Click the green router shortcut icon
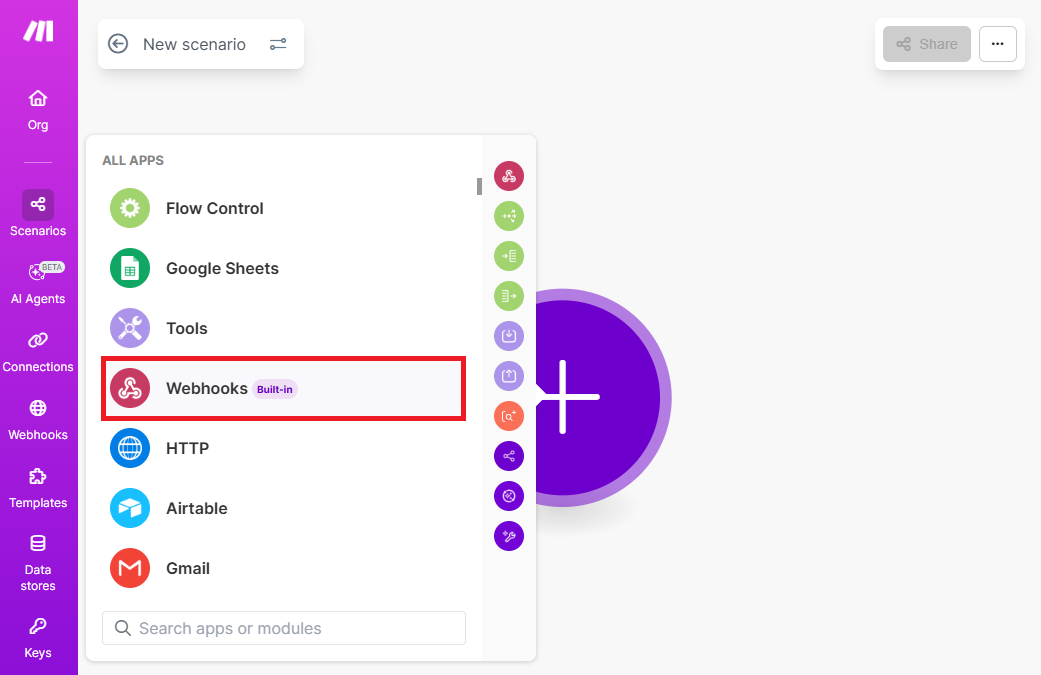Viewport: 1041px width, 675px height. pos(509,216)
